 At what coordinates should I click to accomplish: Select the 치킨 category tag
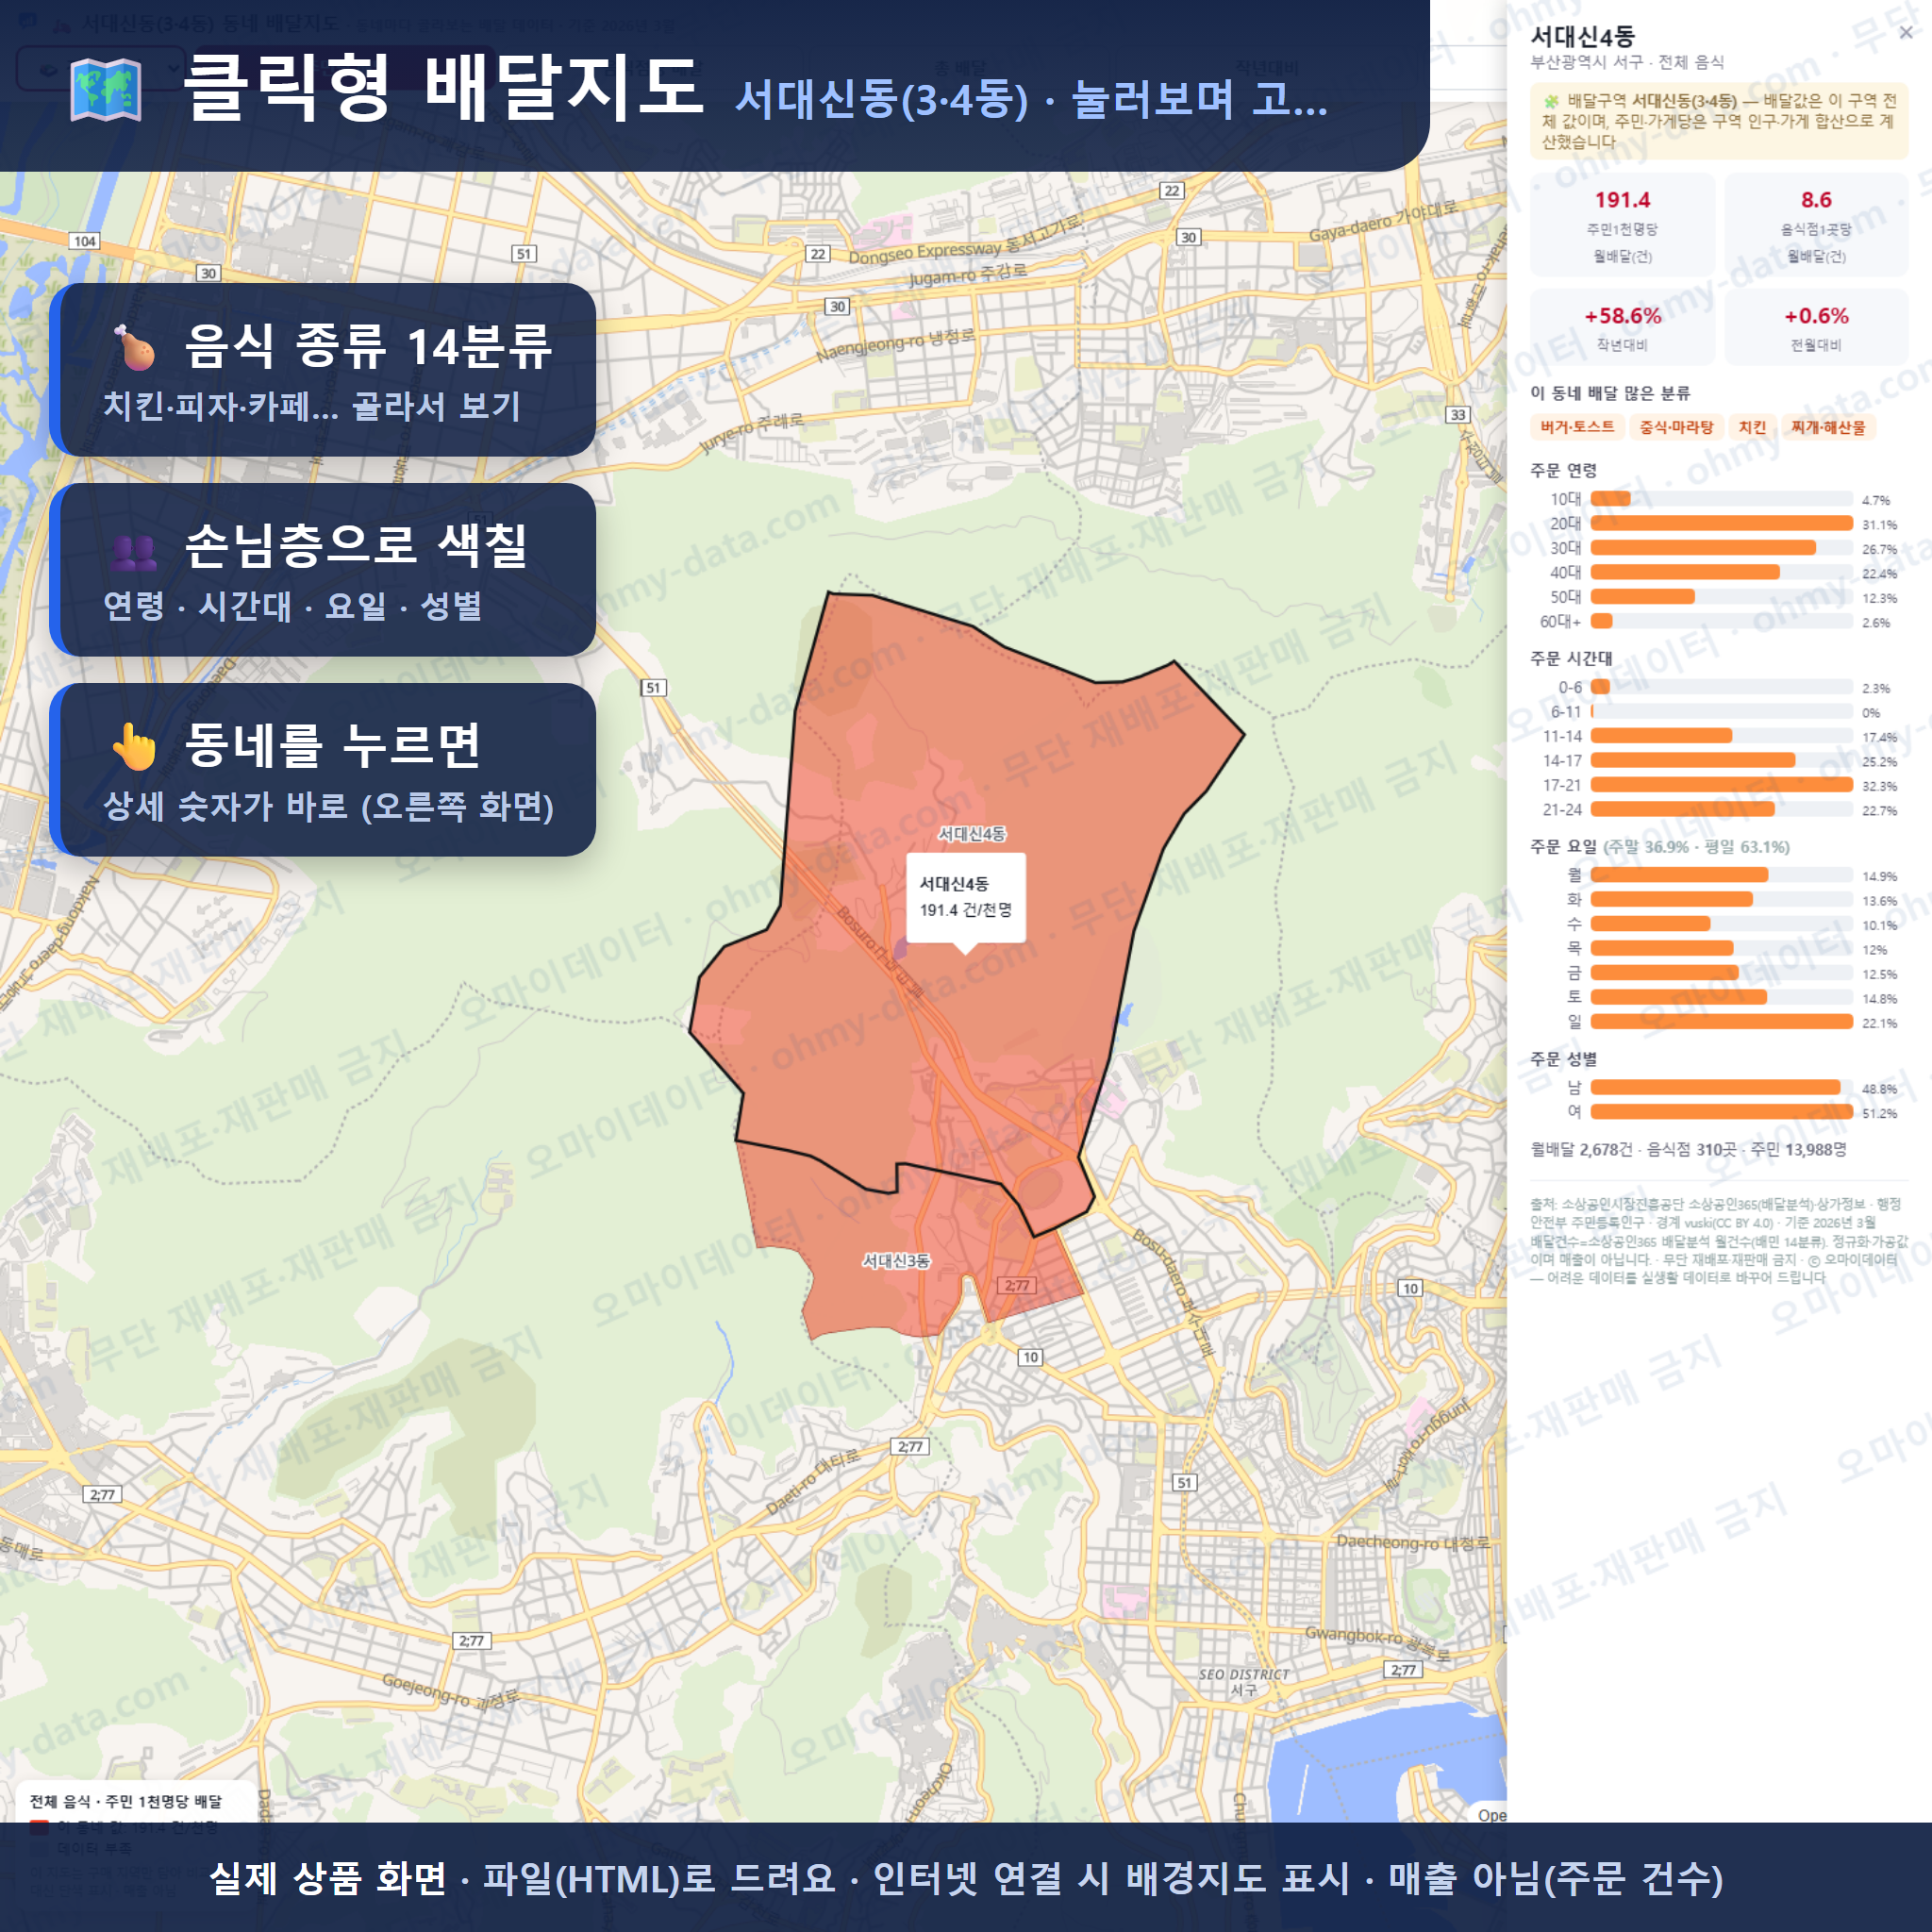pos(1752,427)
